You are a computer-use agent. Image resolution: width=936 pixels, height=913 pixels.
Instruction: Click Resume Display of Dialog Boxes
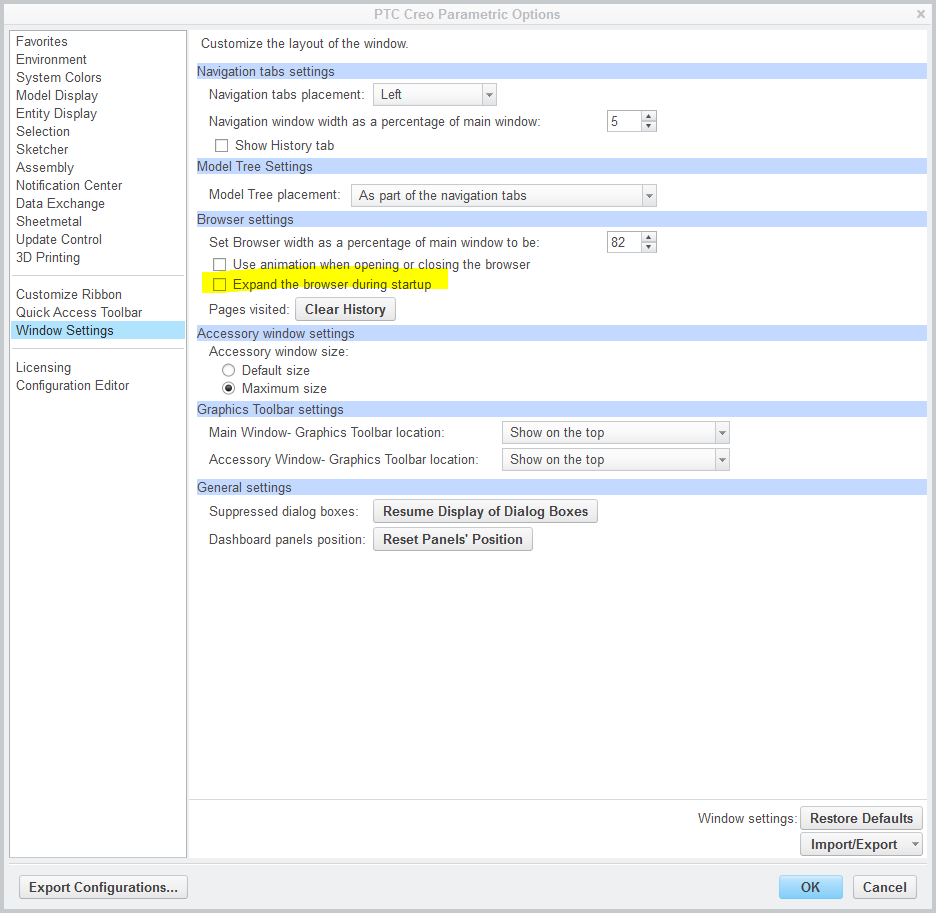[x=485, y=511]
